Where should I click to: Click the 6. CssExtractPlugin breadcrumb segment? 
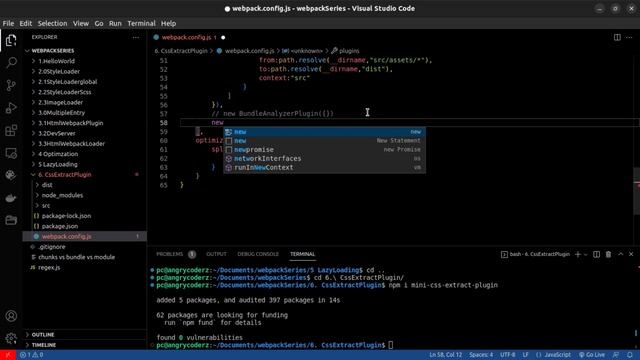coord(181,51)
